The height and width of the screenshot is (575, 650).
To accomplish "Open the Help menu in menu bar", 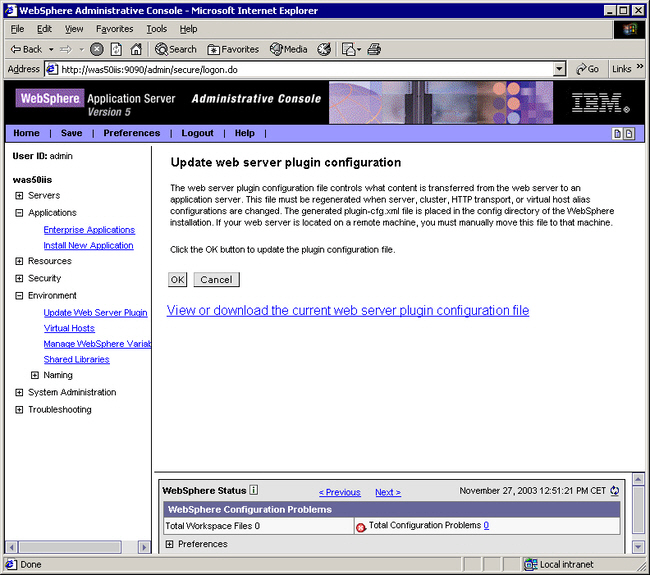I will pos(188,29).
